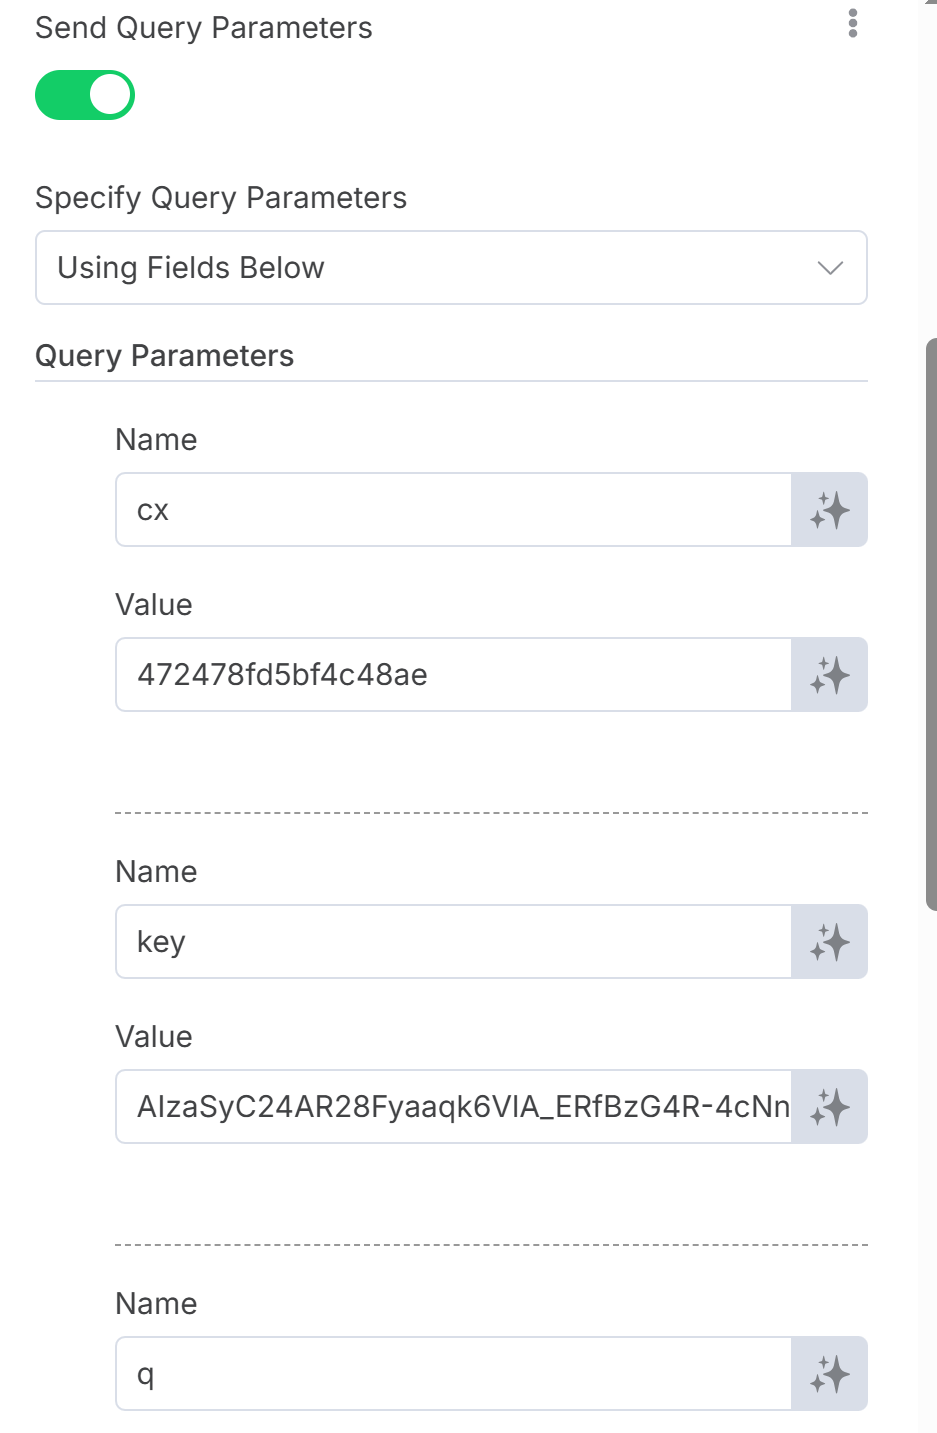The image size is (937, 1433).
Task: Click sparkle icon beside cx name field
Action: [830, 510]
